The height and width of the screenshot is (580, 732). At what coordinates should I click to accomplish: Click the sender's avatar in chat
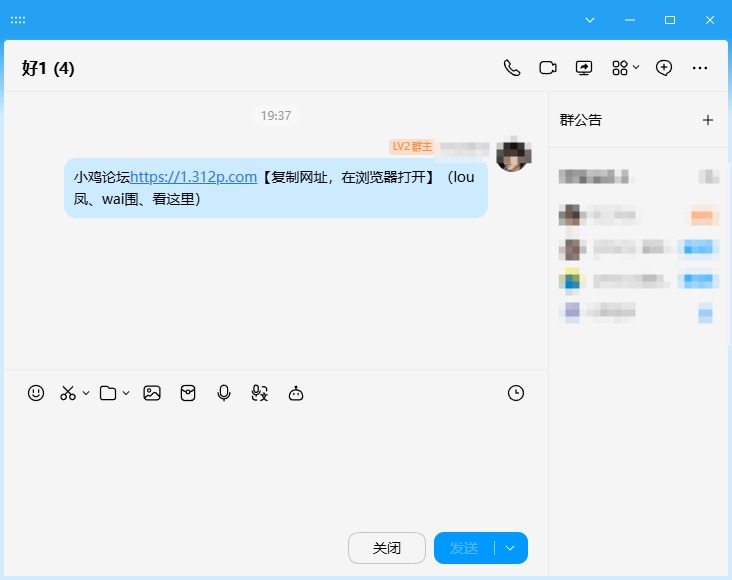tap(514, 155)
